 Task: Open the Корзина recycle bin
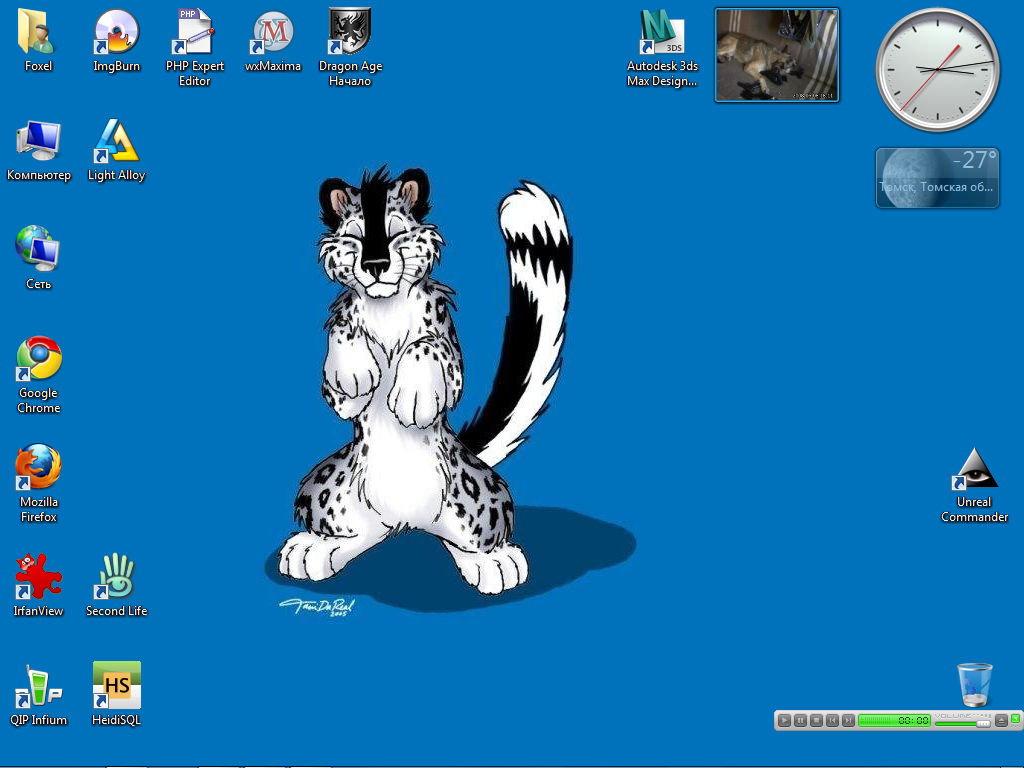[x=974, y=684]
